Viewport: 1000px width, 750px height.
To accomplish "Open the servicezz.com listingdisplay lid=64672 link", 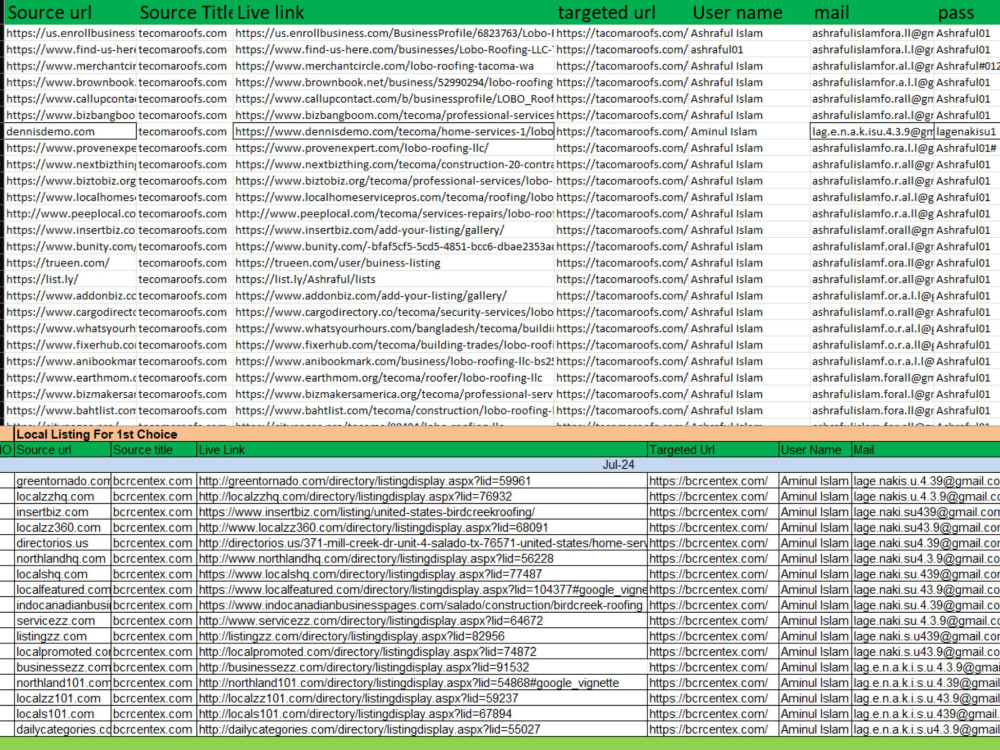I will (x=371, y=621).
